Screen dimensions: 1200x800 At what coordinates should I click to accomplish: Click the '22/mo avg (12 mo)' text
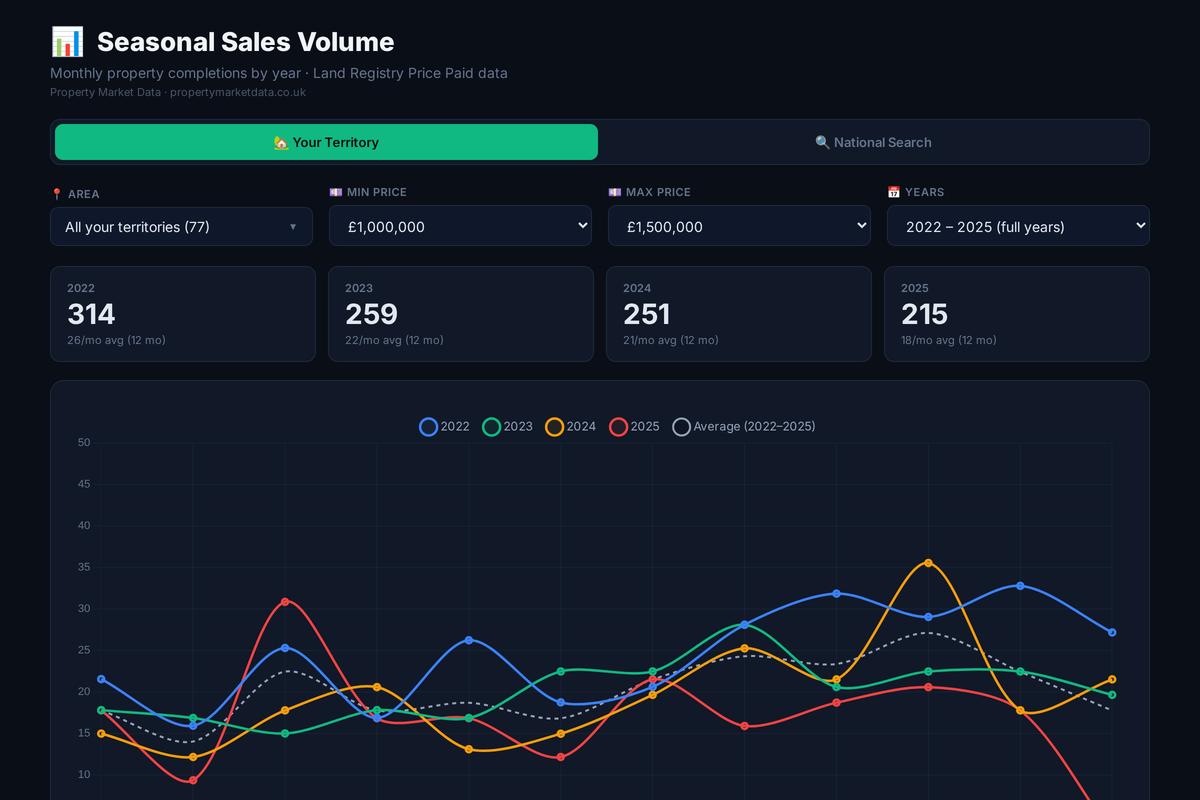[x=394, y=340]
